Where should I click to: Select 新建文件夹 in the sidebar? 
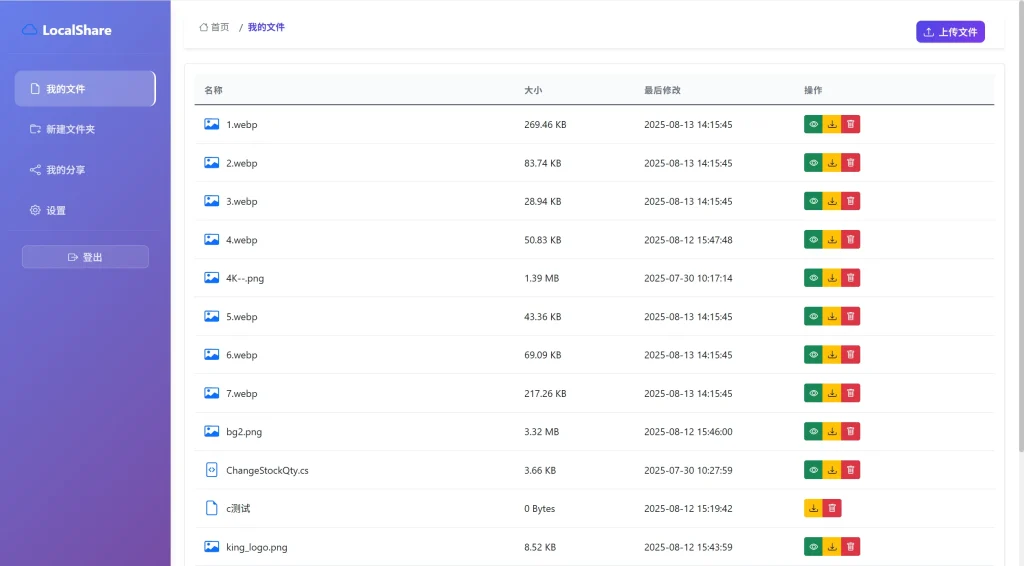[85, 129]
